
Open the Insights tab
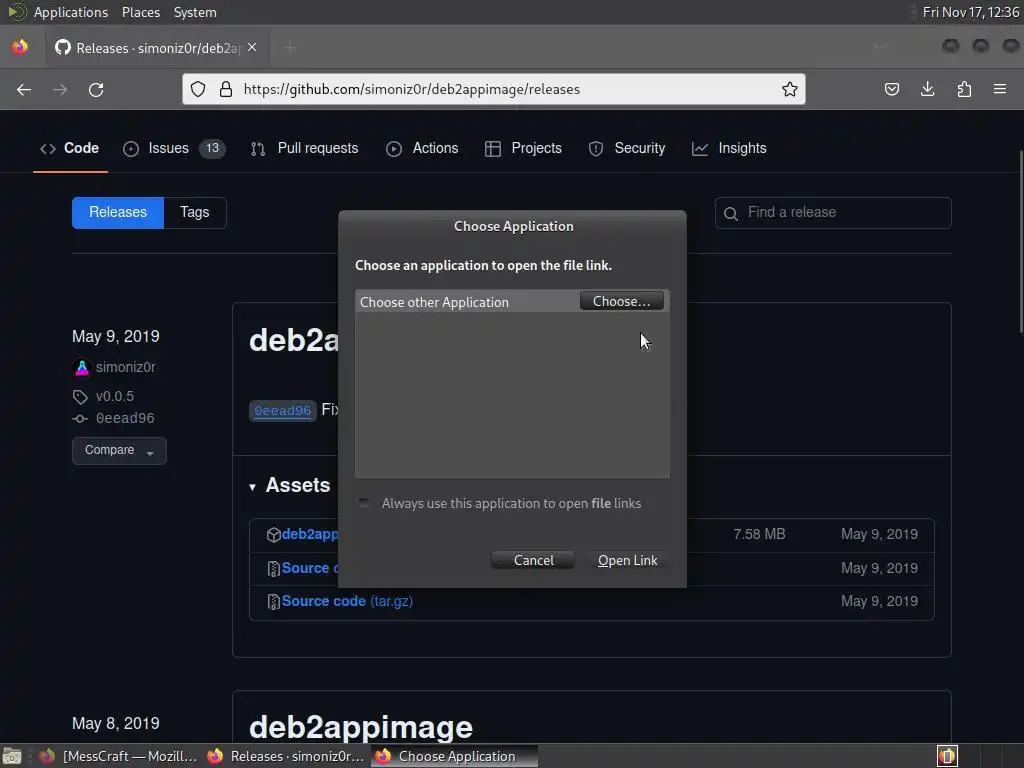729,148
